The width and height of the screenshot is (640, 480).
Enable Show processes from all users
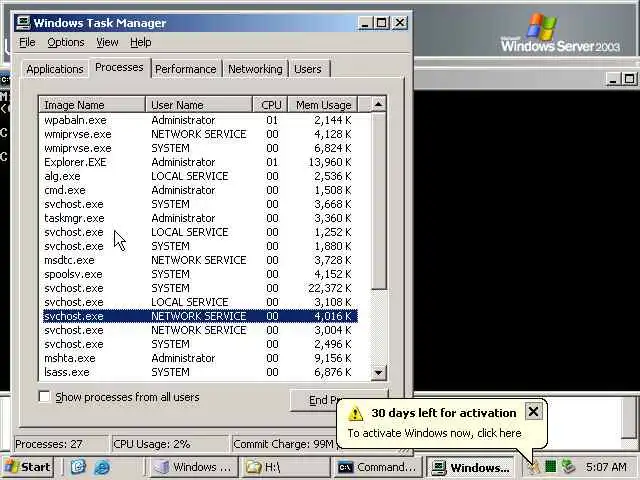tap(44, 397)
